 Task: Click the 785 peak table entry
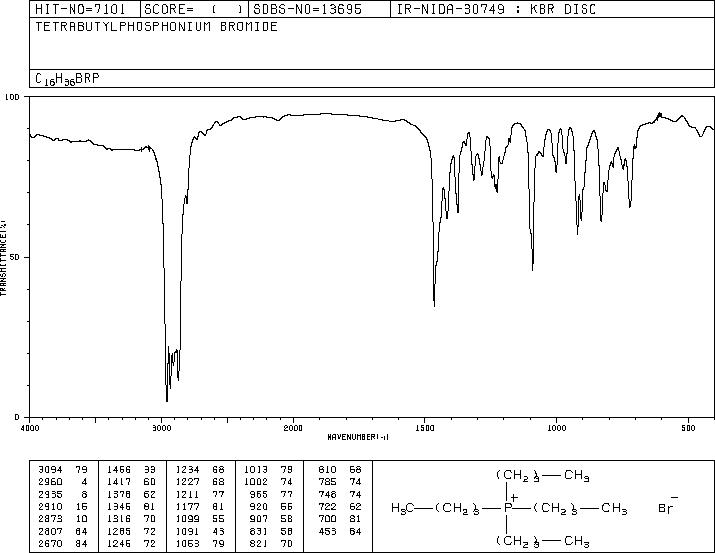340,482
